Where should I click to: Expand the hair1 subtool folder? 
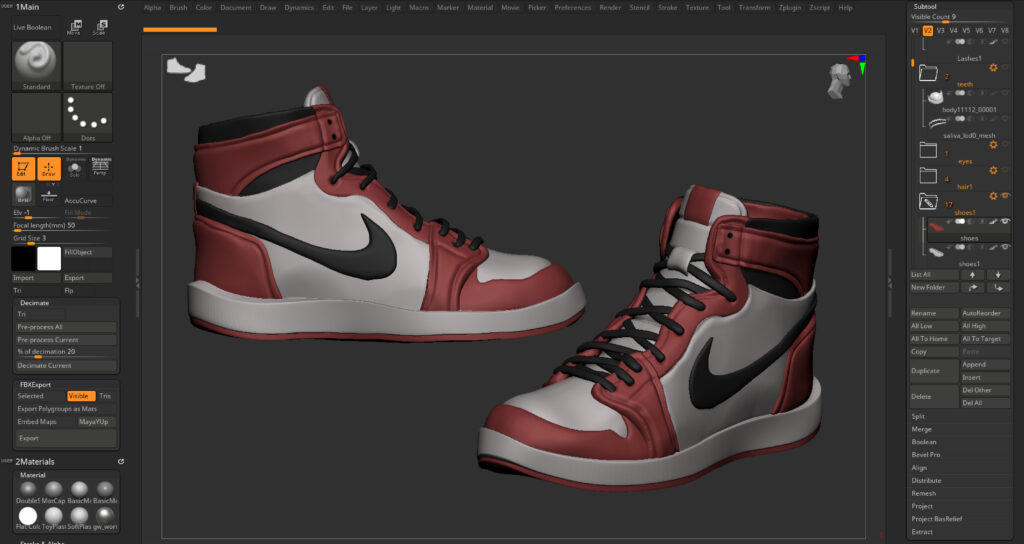pyautogui.click(x=928, y=175)
